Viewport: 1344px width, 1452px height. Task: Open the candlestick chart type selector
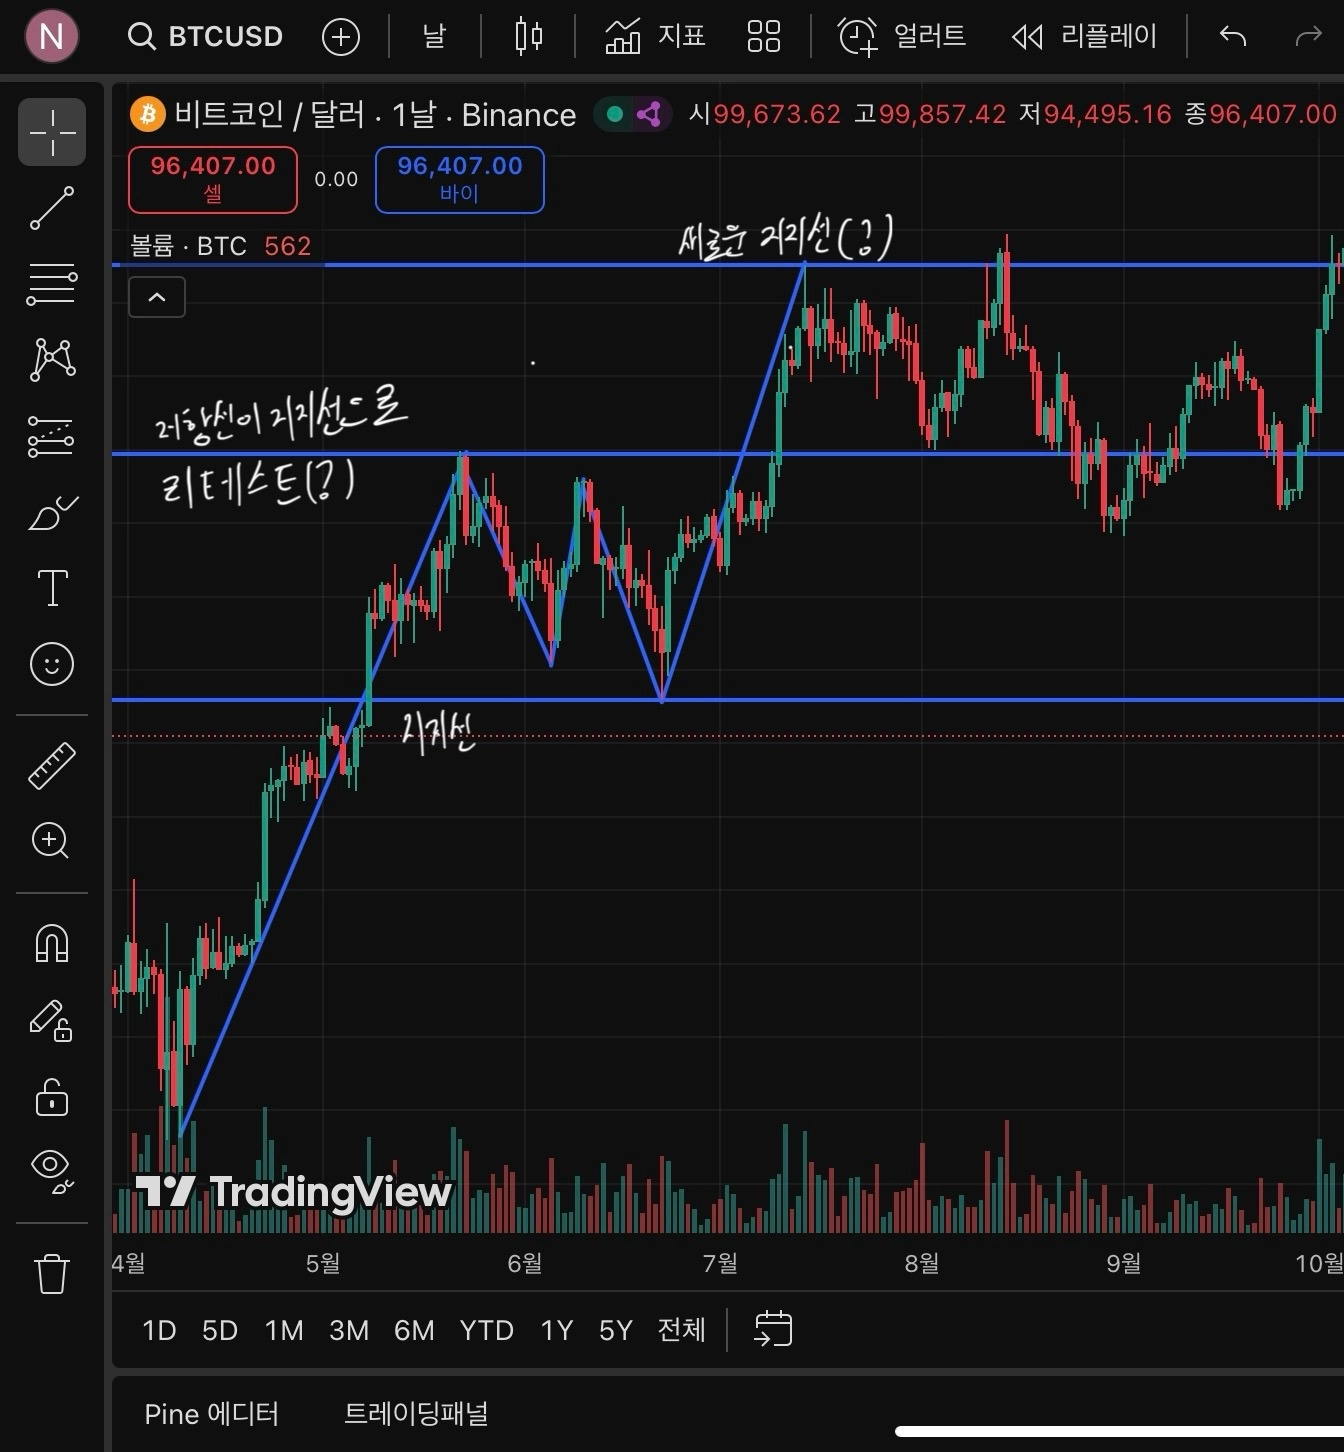click(529, 37)
